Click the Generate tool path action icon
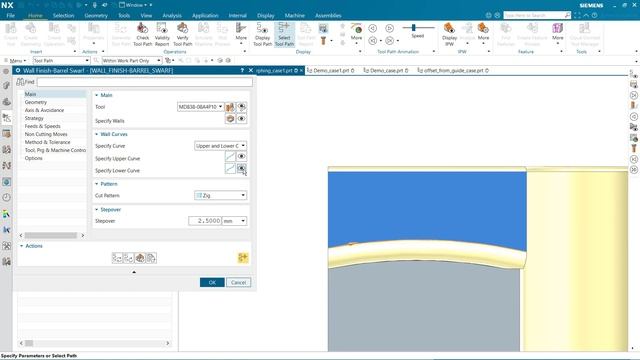Screen dimensions: 640x360 [117, 258]
